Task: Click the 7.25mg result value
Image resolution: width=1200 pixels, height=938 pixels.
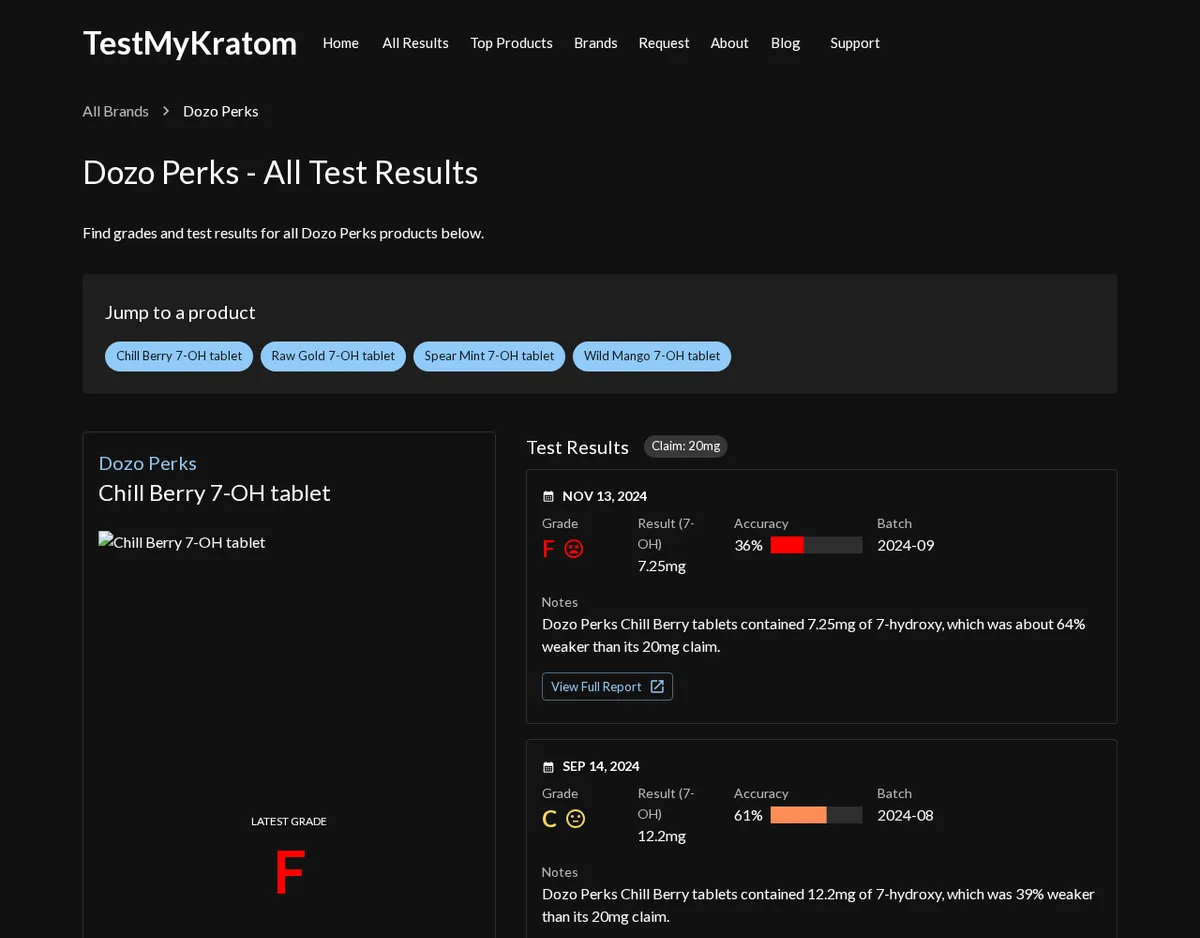Action: (x=662, y=566)
